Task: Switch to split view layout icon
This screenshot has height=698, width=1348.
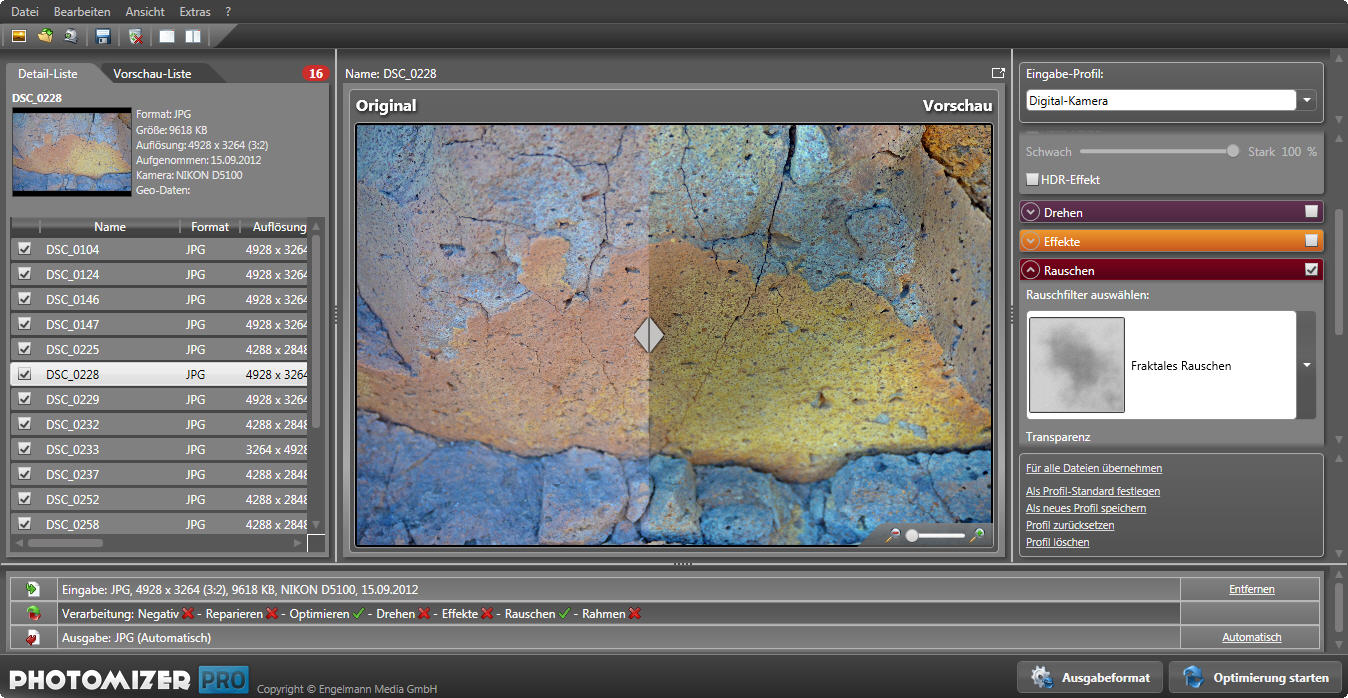Action: click(192, 37)
